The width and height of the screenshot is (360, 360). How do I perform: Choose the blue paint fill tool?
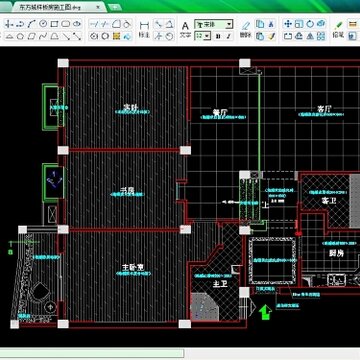[127, 36]
